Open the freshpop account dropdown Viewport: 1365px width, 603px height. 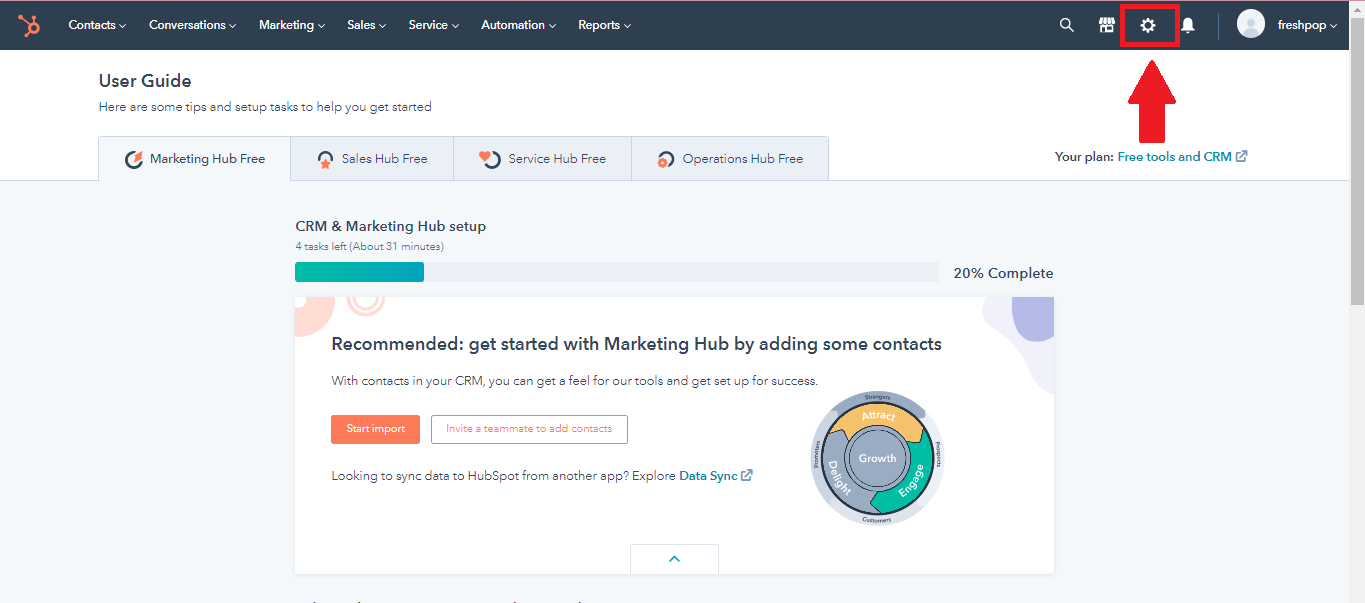[x=1308, y=25]
